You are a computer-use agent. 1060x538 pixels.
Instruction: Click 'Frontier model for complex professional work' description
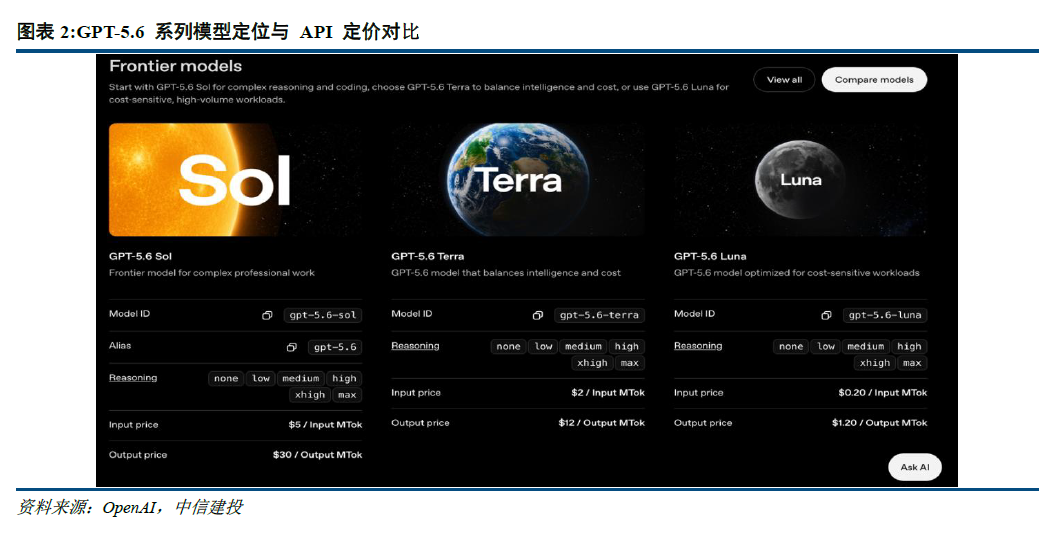[212, 273]
